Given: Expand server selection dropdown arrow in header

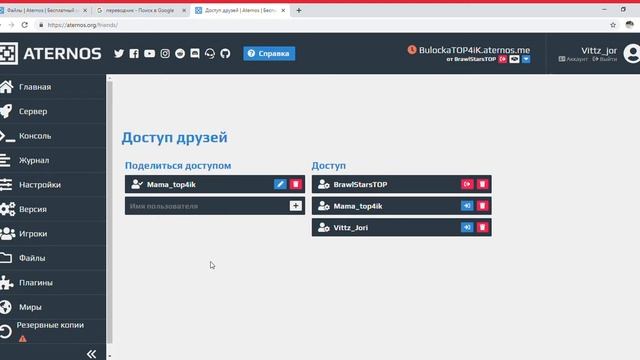Looking at the screenshot, I should [526, 59].
